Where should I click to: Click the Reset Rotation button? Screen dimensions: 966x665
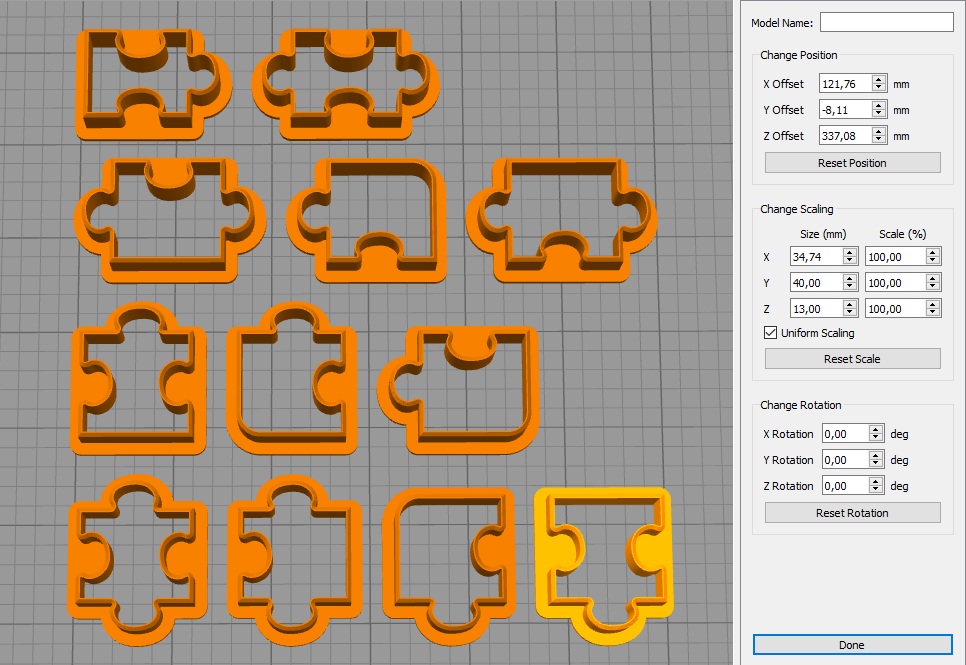[x=853, y=513]
